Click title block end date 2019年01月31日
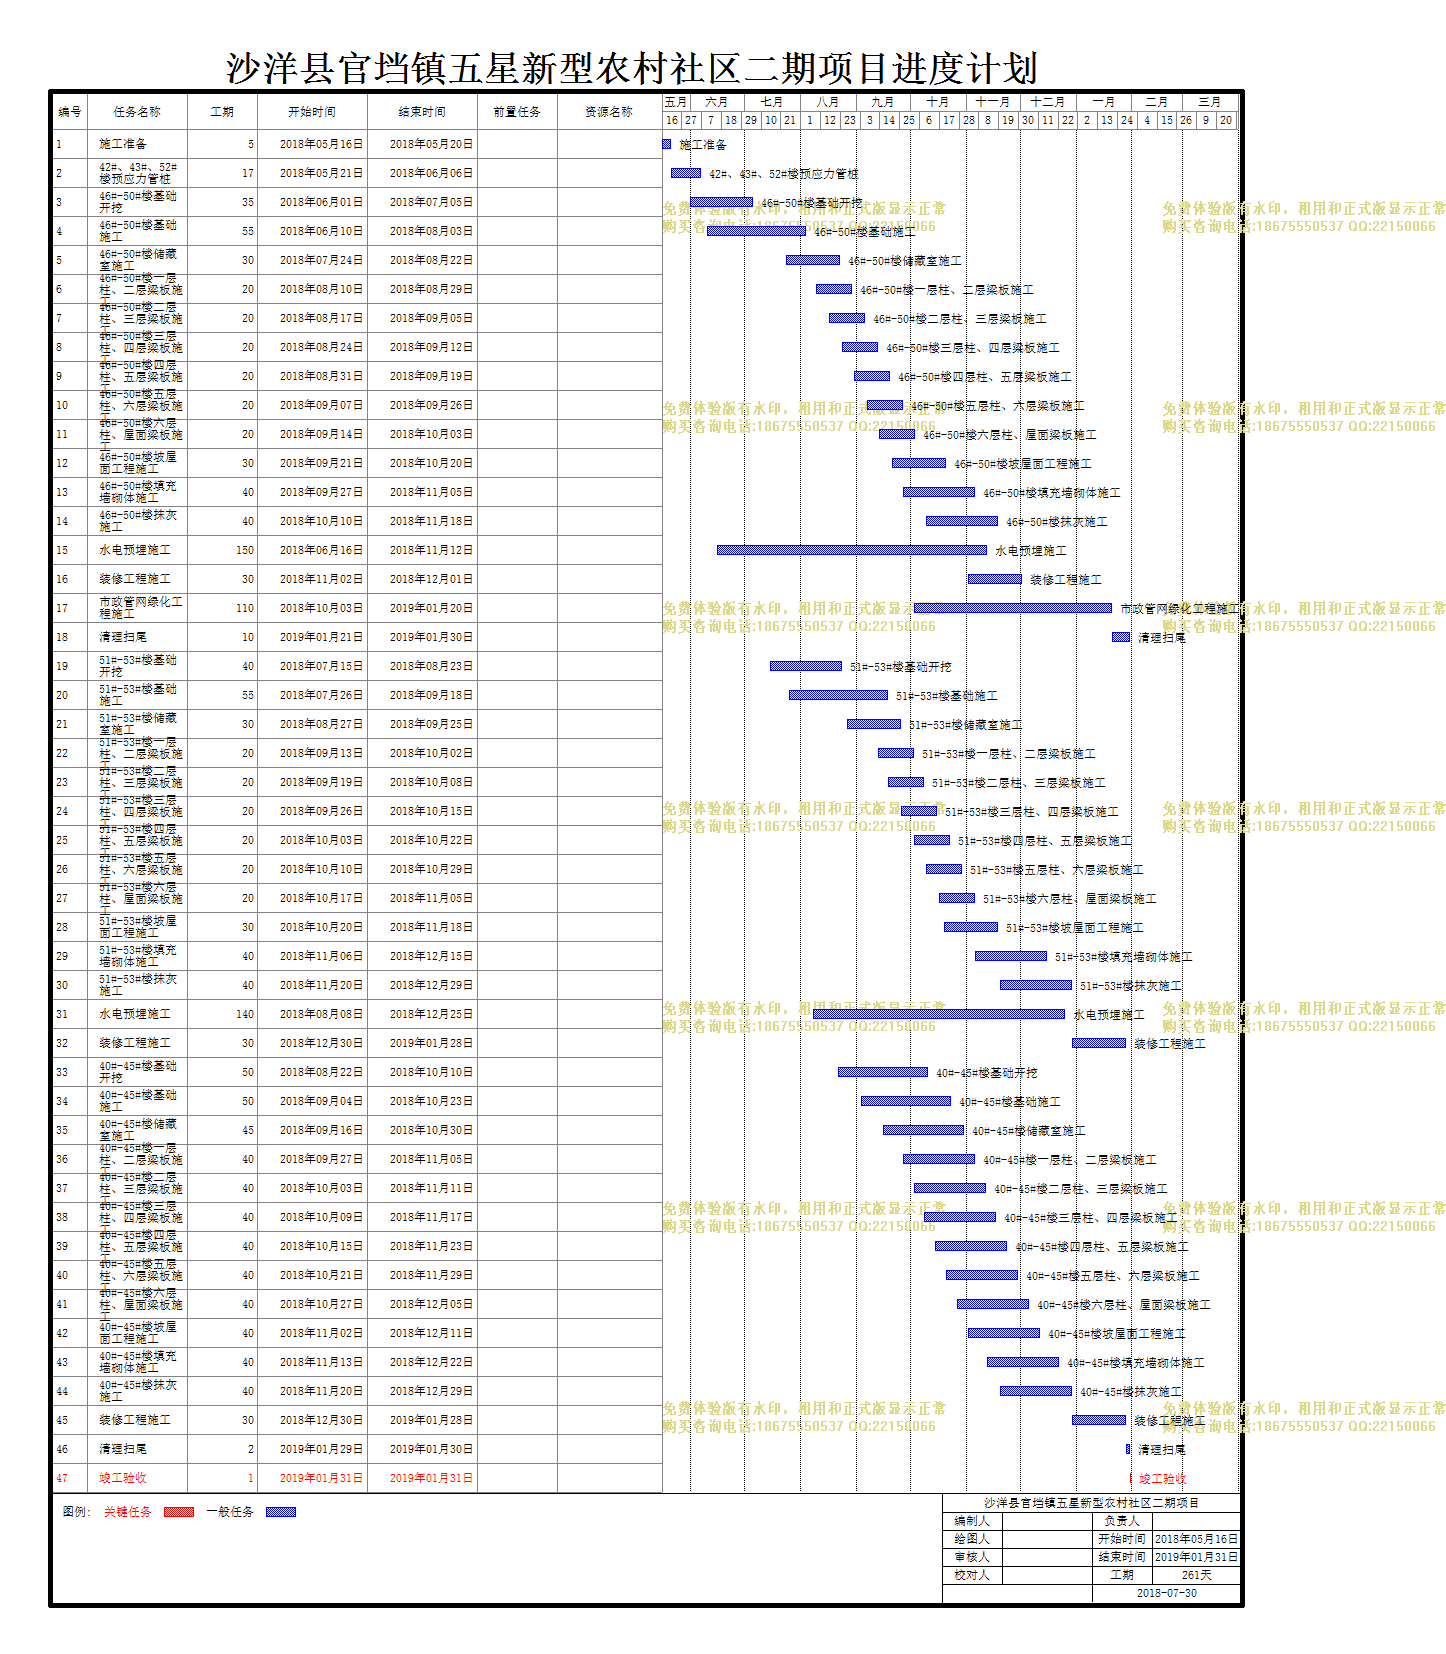This screenshot has width=1446, height=1654. (1197, 1557)
